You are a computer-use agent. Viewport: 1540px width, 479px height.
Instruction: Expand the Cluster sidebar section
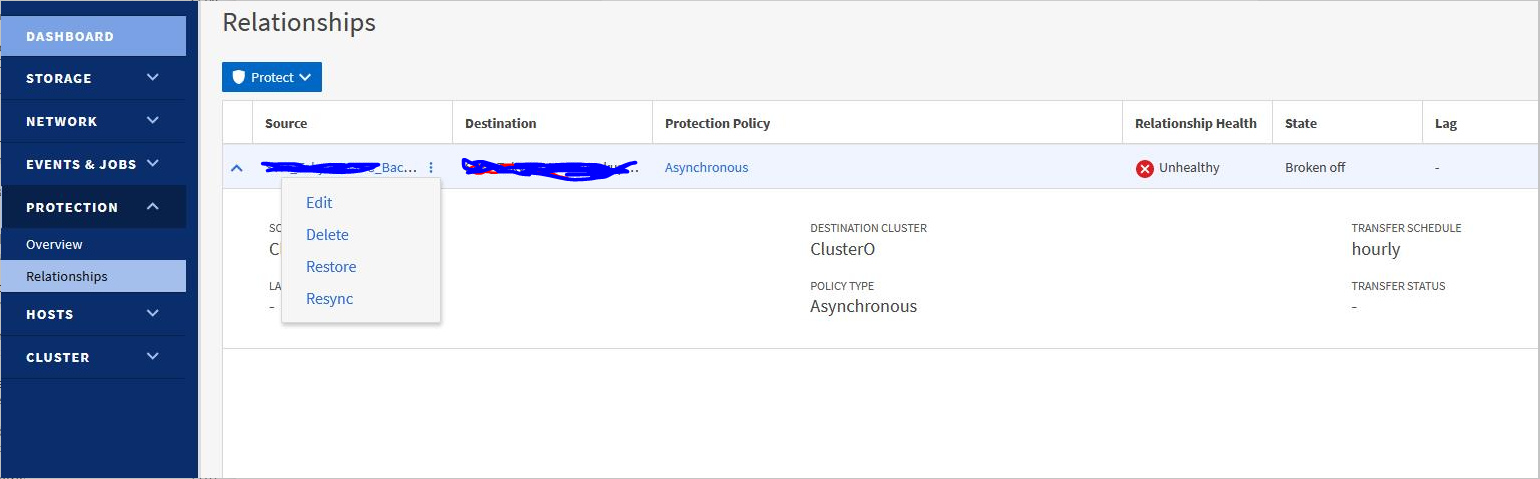point(152,357)
